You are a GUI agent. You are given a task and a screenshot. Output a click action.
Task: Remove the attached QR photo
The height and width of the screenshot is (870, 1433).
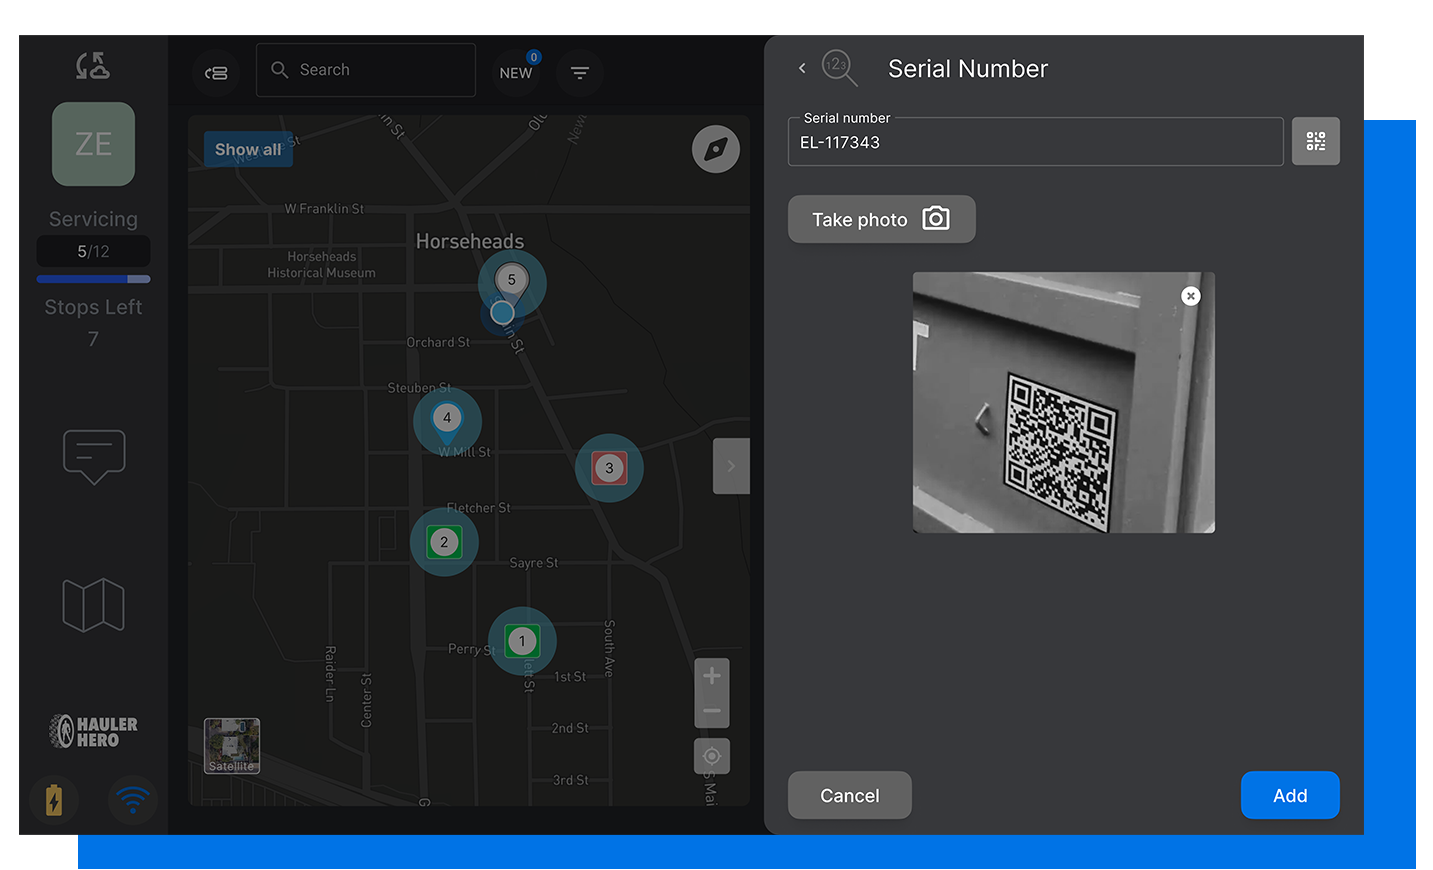[1190, 296]
